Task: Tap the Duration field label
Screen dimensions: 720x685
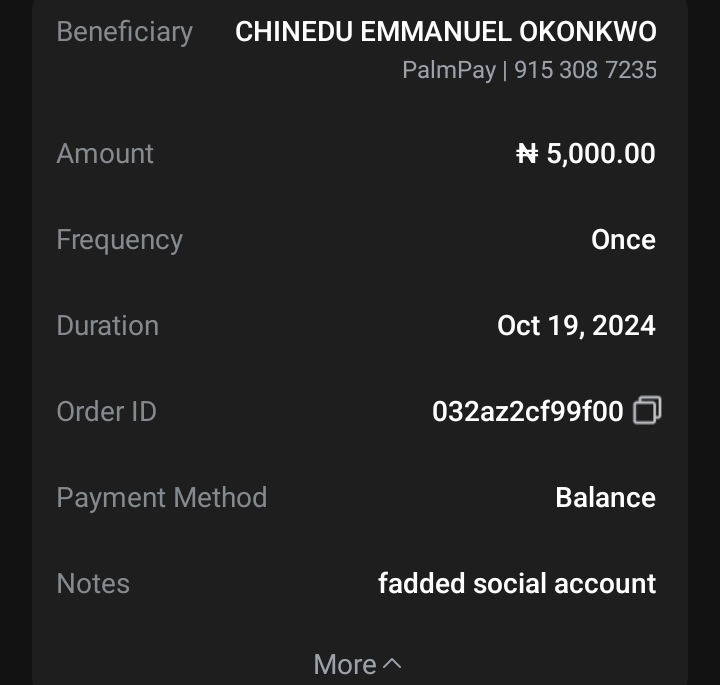Action: (x=107, y=326)
